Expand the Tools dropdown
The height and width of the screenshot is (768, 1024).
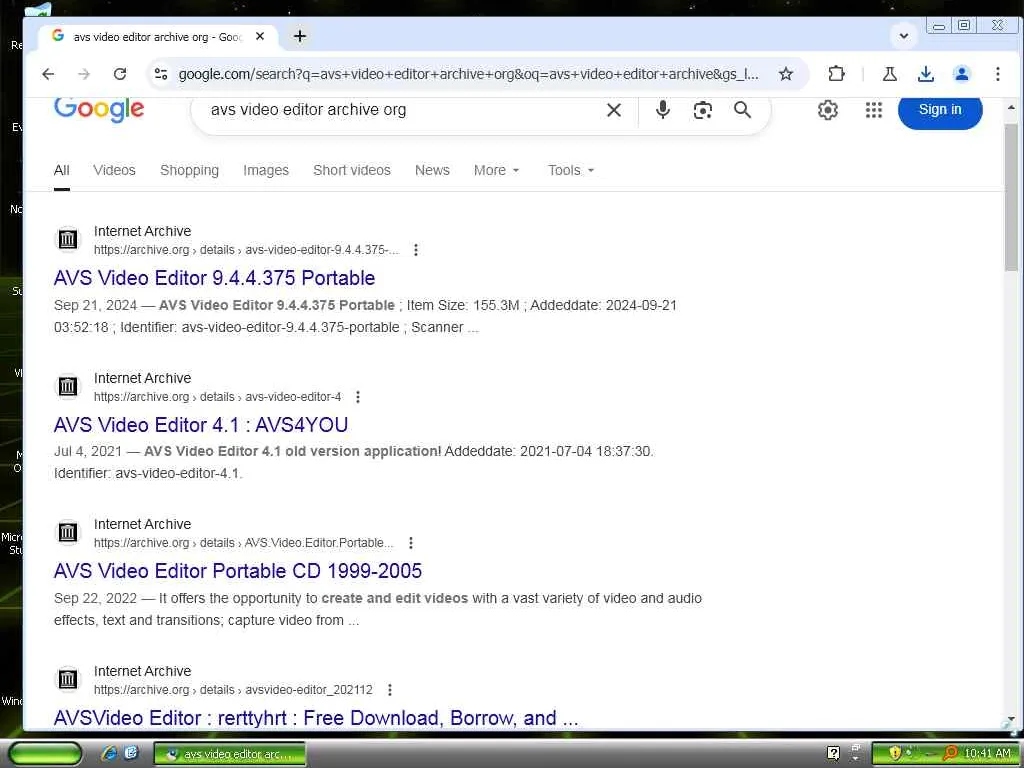571,170
